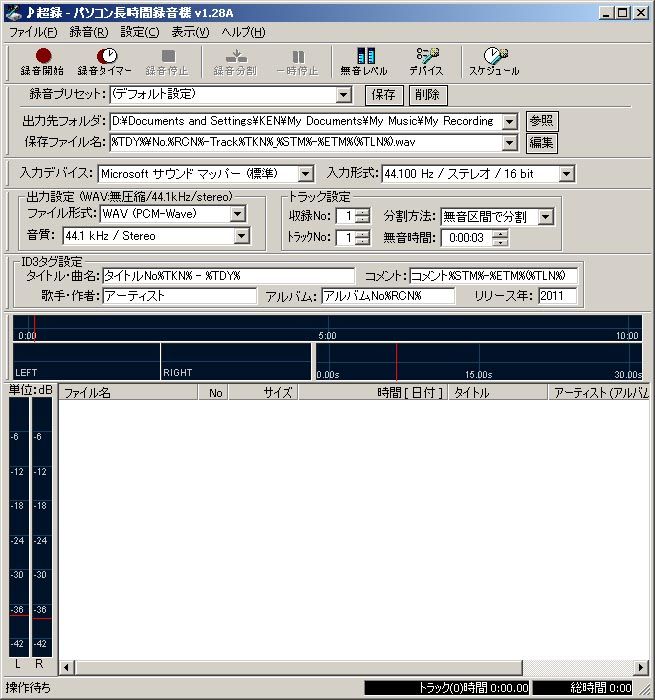Click the 一時停止 pause icon
The height and width of the screenshot is (700, 655).
[297, 62]
